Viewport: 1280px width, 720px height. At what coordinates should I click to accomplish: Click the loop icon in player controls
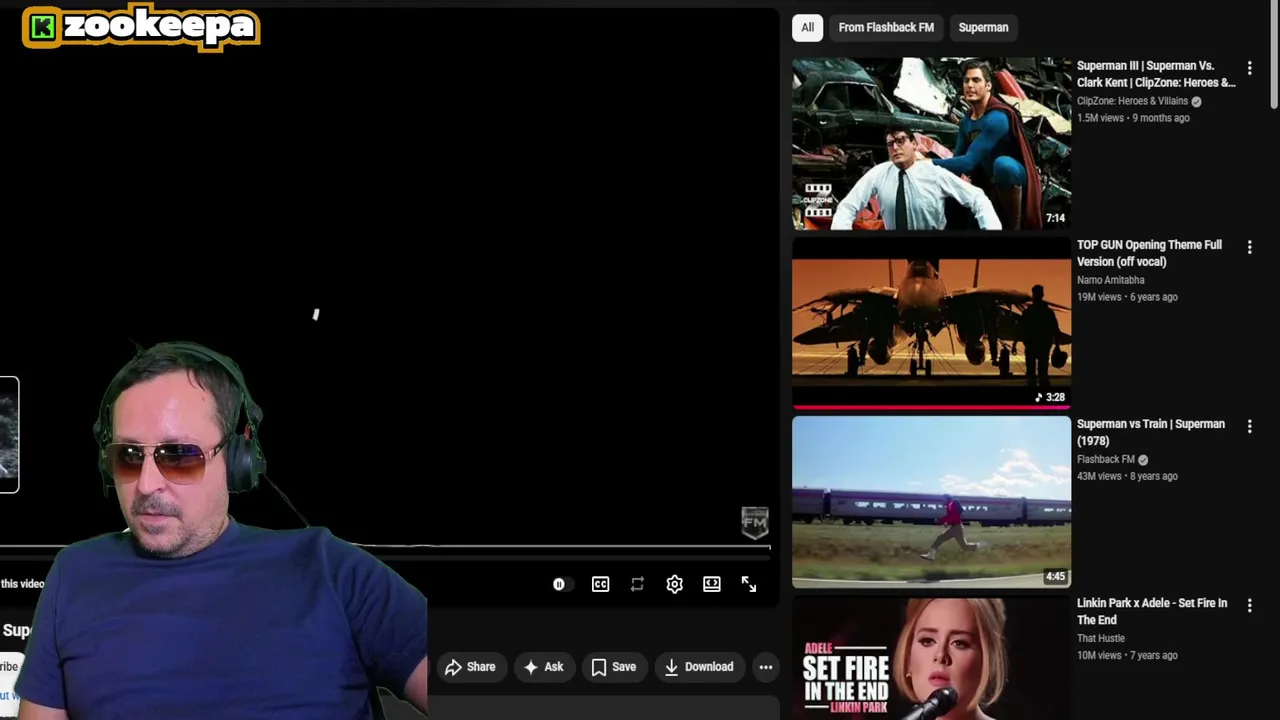pyautogui.click(x=637, y=584)
